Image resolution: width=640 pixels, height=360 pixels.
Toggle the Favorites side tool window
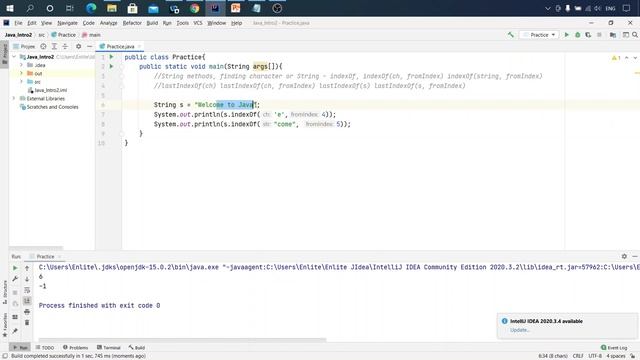click(x=4, y=325)
